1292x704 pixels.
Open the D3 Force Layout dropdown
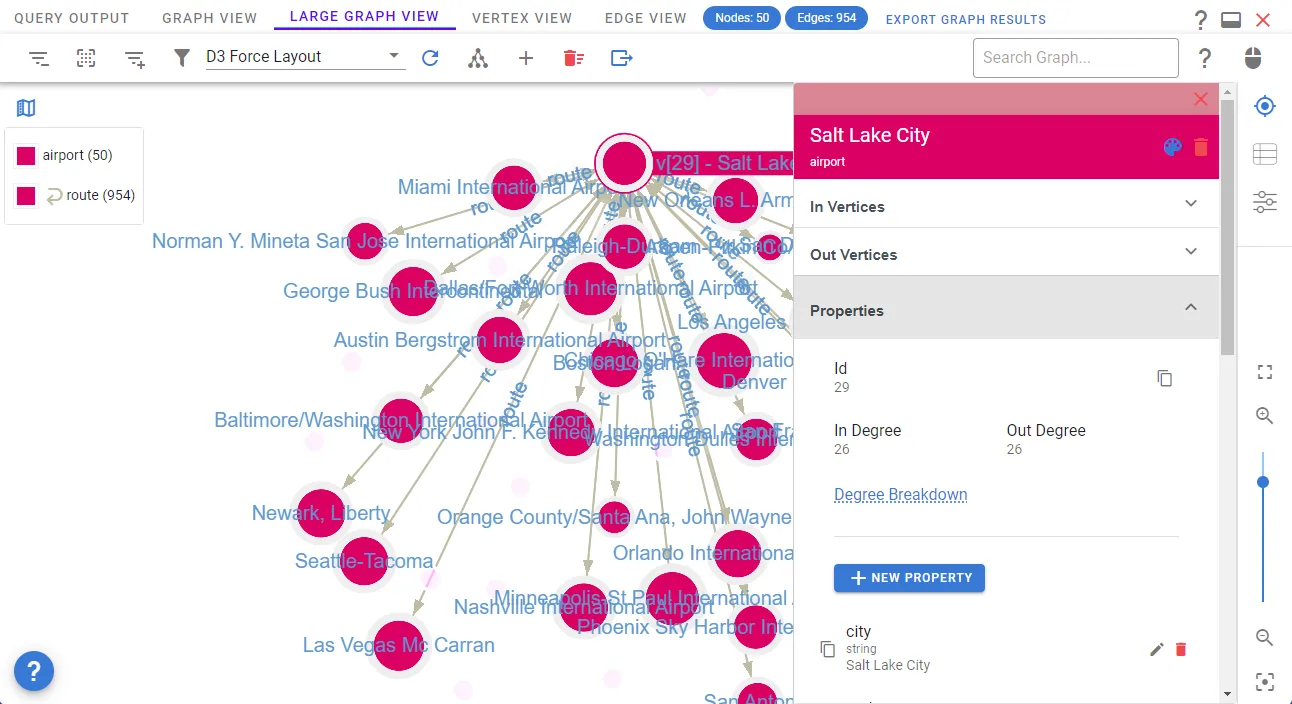tap(303, 57)
